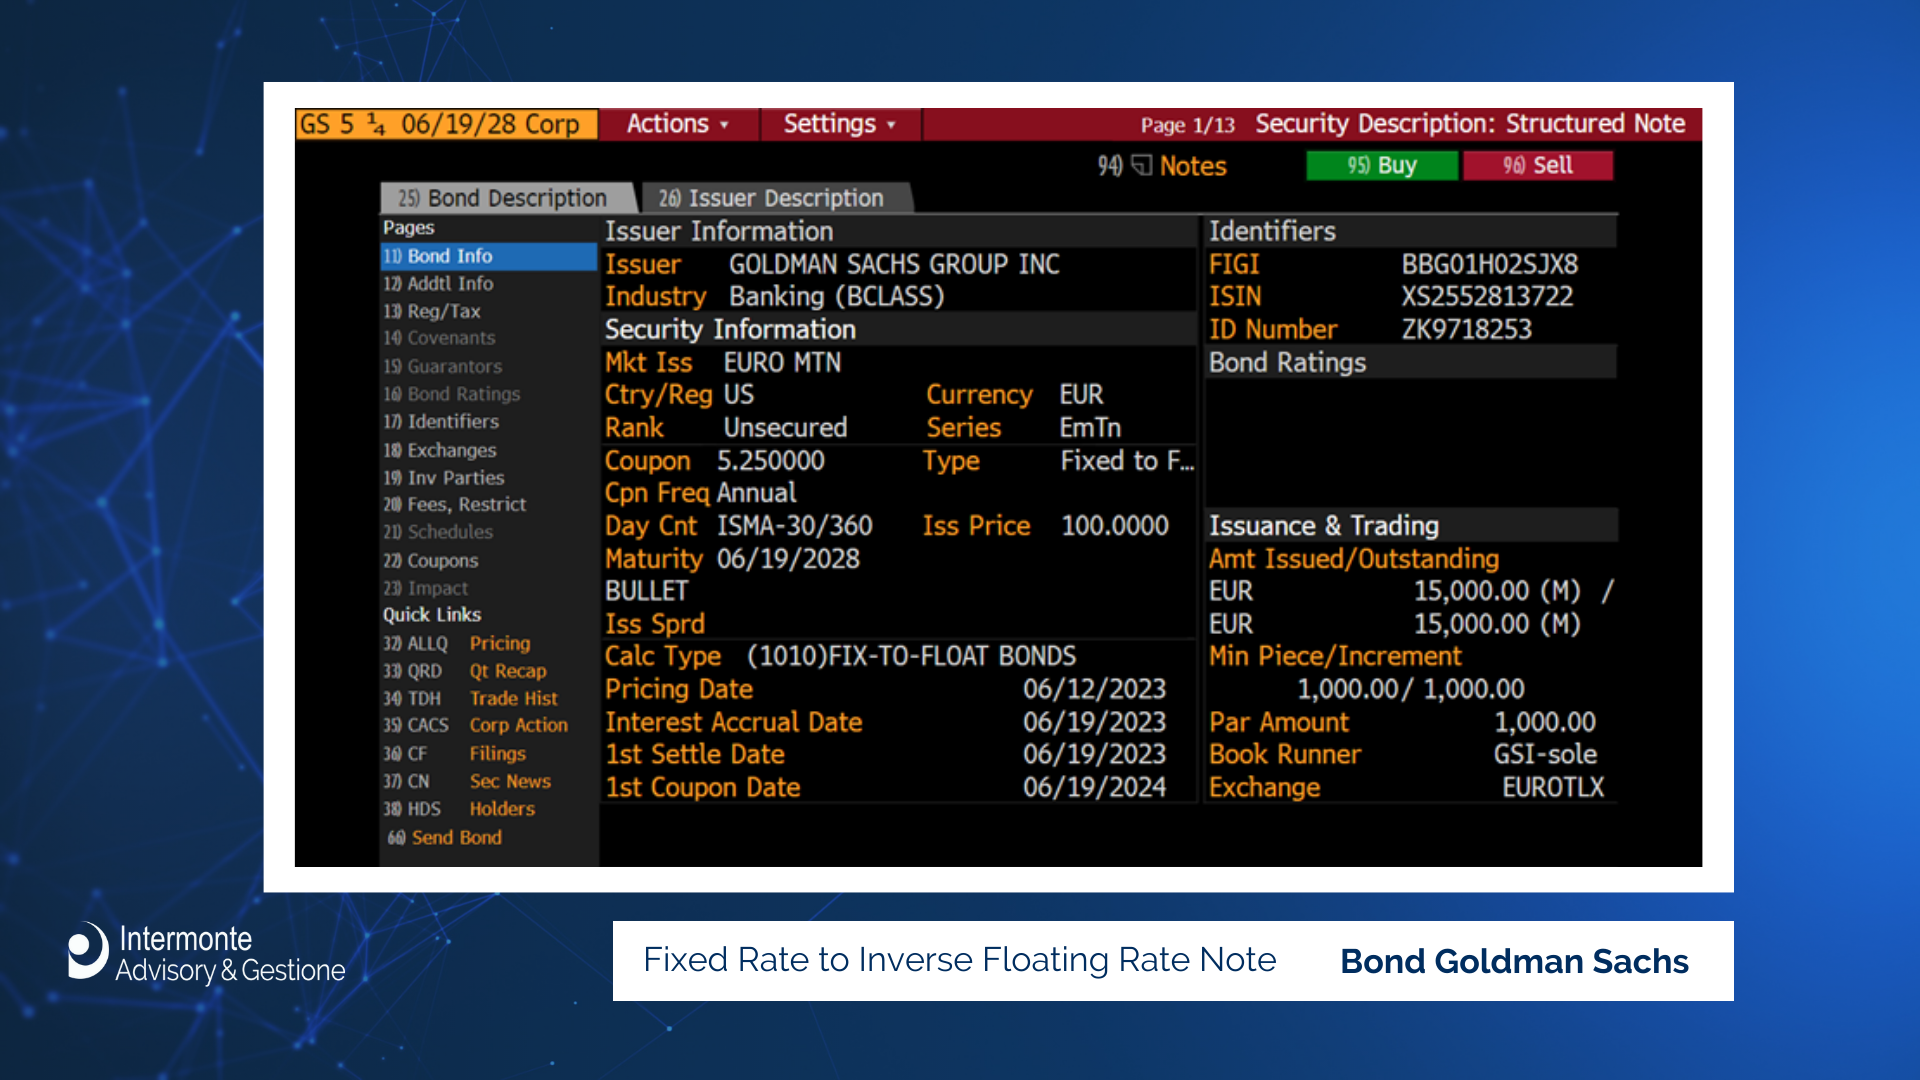The width and height of the screenshot is (1920, 1080).
Task: Click the GS 5 1/4 06/19/28 Corp security field
Action: [x=446, y=124]
